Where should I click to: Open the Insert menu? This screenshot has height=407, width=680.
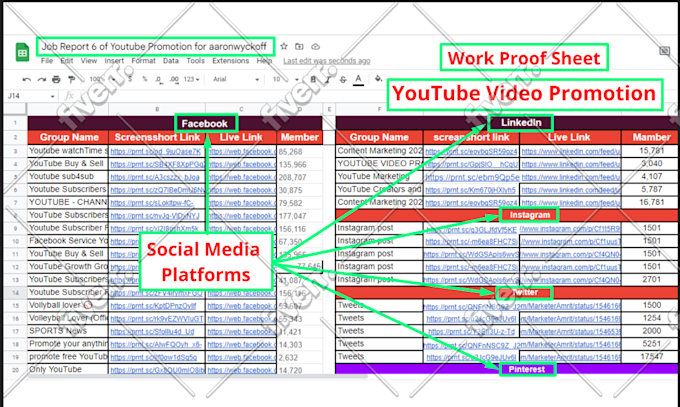pos(114,61)
